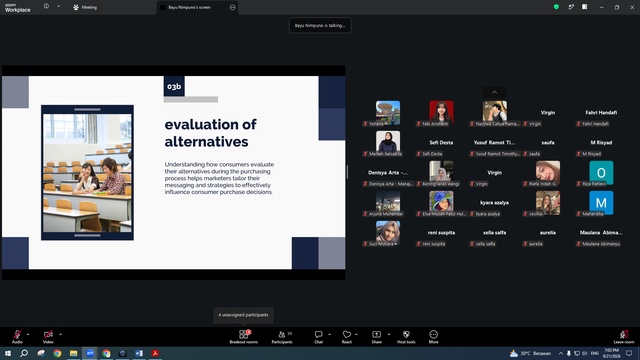This screenshot has width=640, height=360.
Task: Expand chat options arrow
Action: pyautogui.click(x=329, y=334)
